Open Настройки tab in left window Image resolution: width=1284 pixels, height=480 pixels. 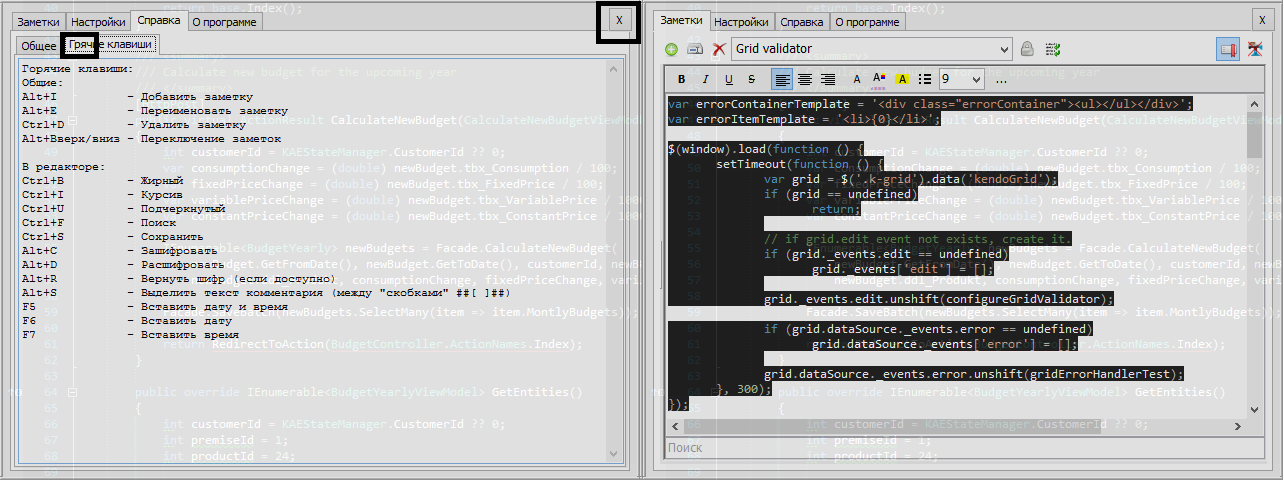pyautogui.click(x=98, y=21)
